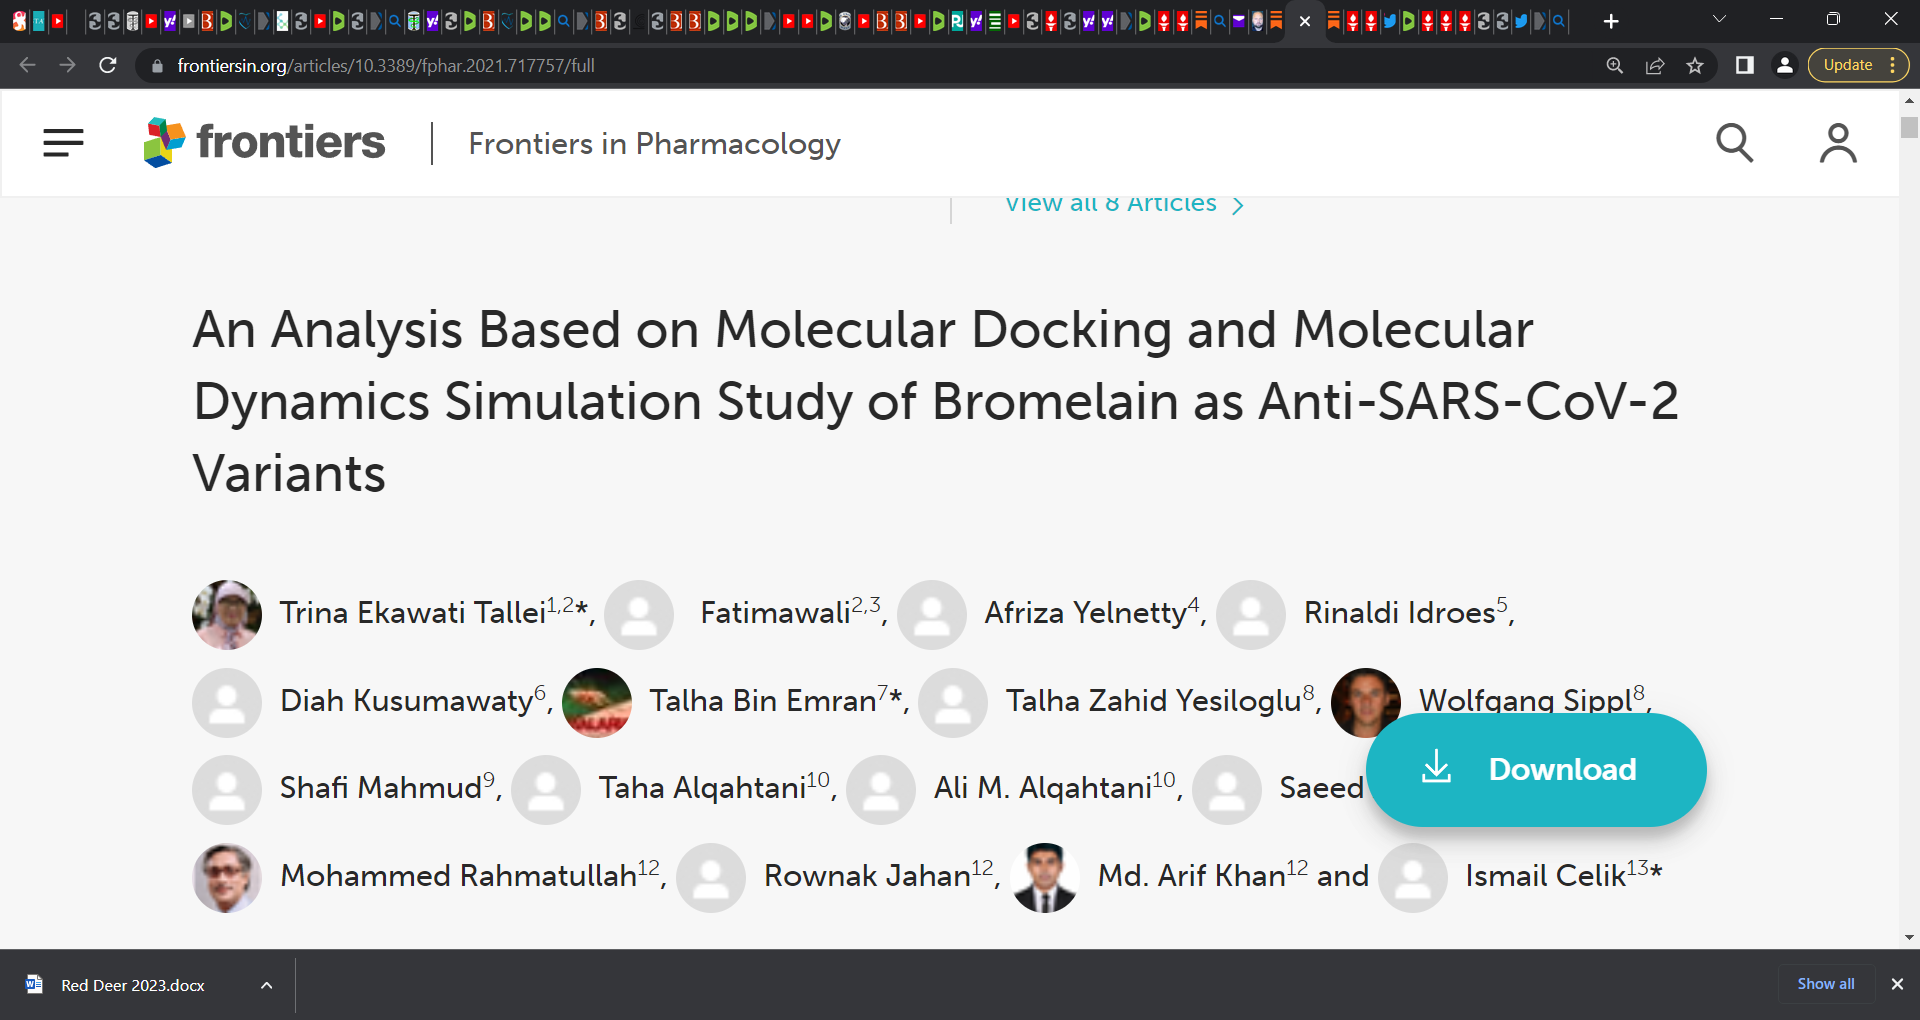Follow the View all 8 Articles link
This screenshot has height=1020, width=1920.
point(1112,203)
